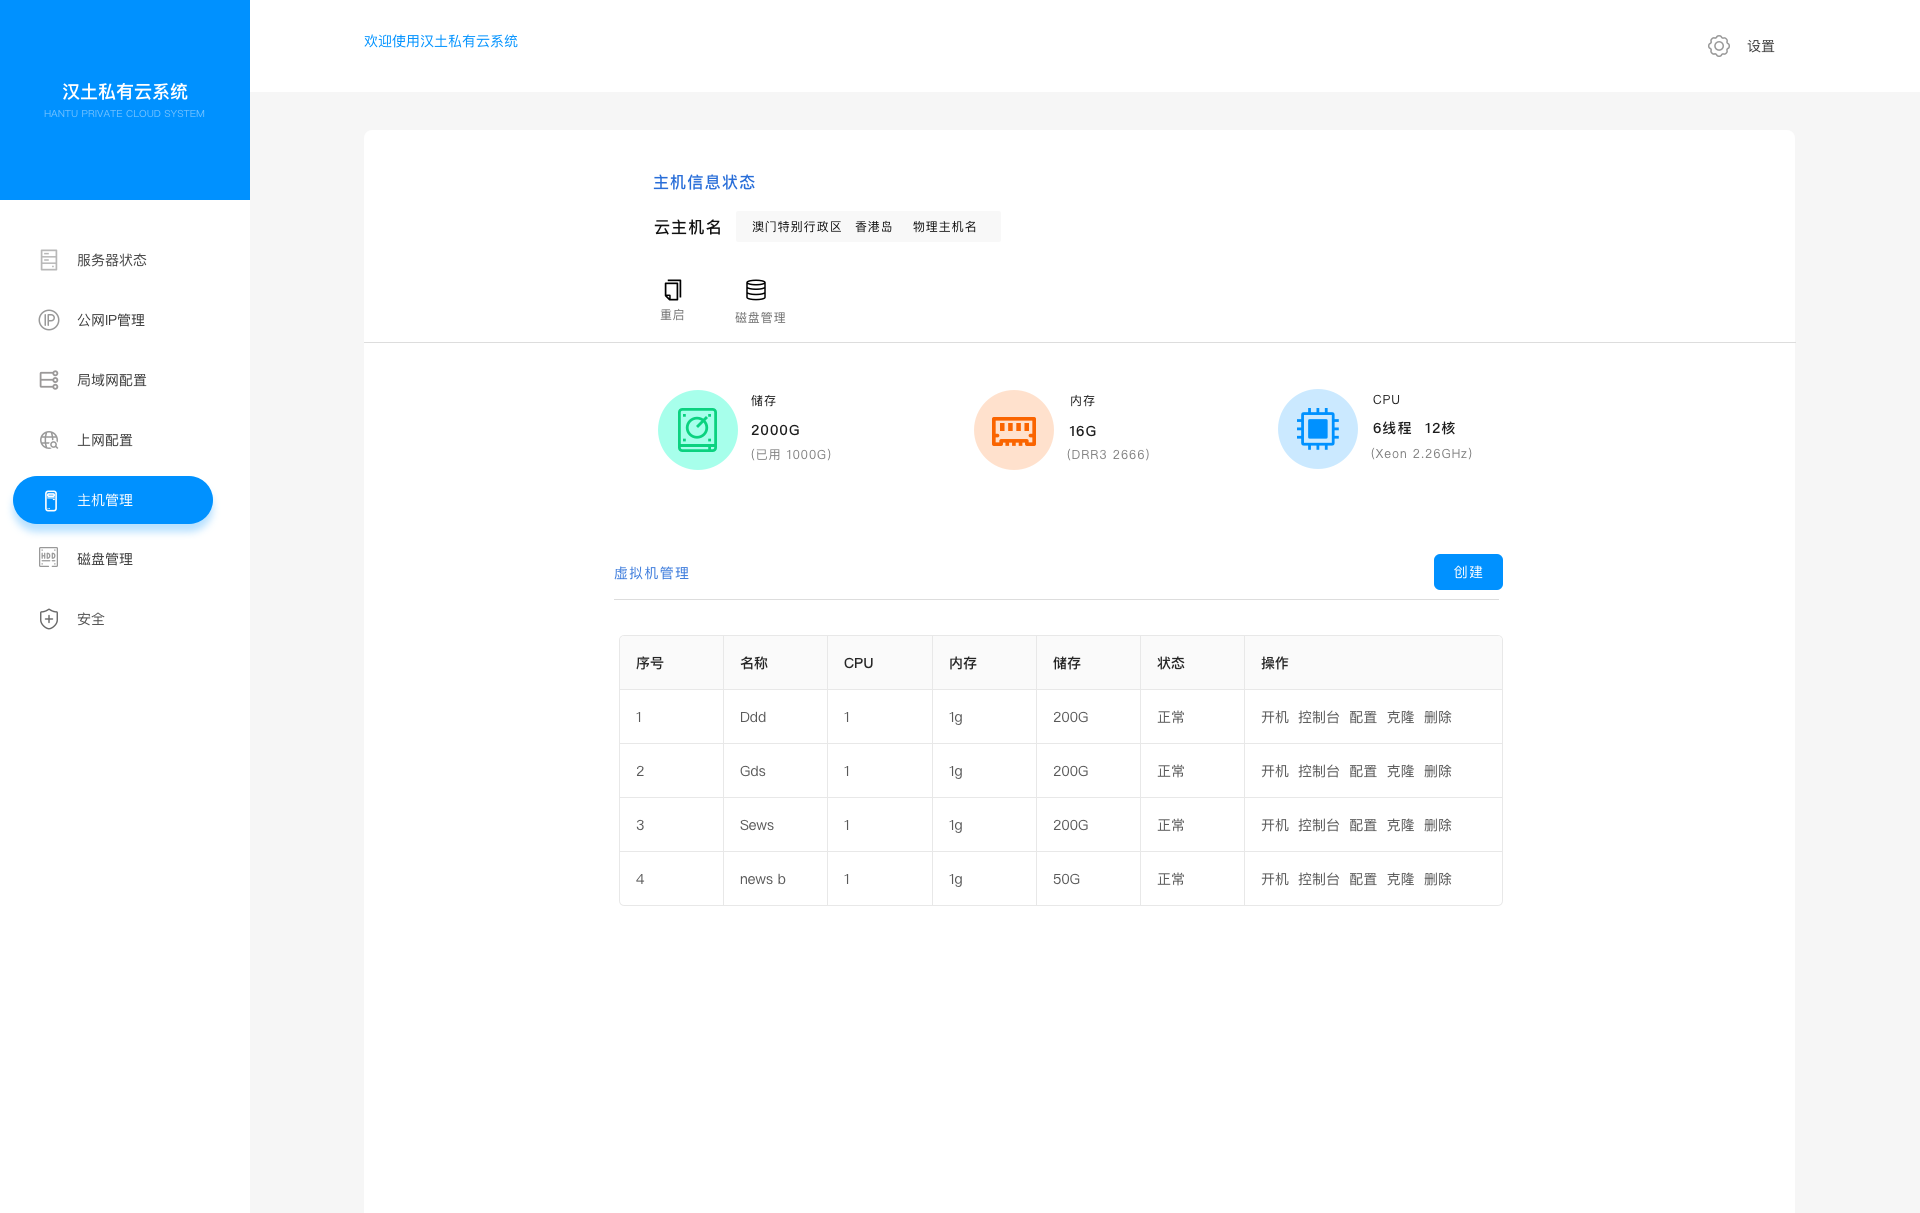Click 香港岛 in host name field
This screenshot has width=1920, height=1213.
(874, 227)
